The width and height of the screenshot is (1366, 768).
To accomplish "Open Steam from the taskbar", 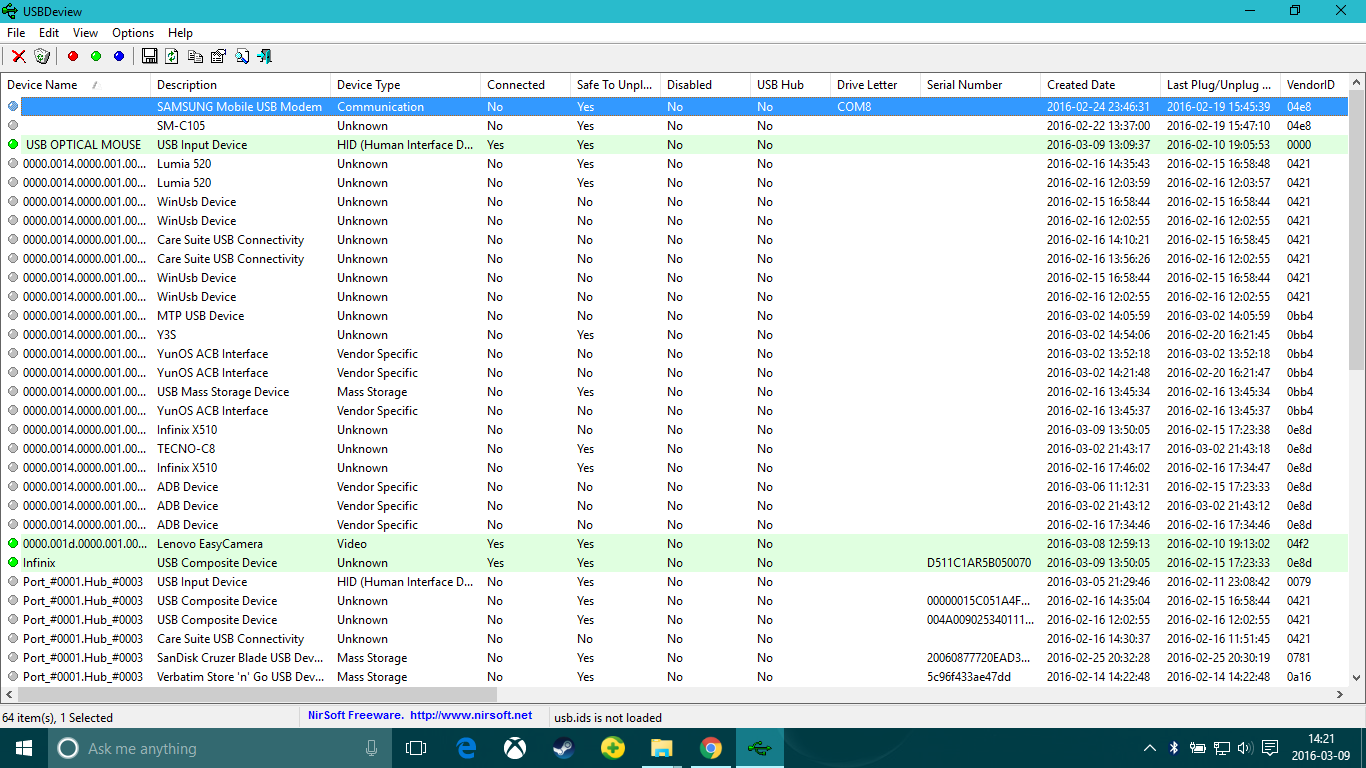I will click(563, 748).
